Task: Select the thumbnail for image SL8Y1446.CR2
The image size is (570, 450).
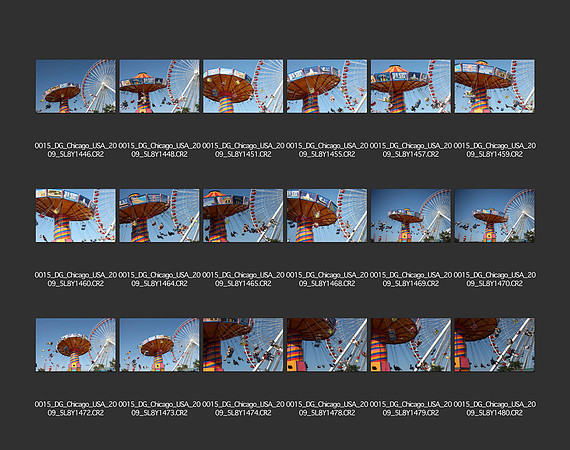Action: pyautogui.click(x=76, y=86)
